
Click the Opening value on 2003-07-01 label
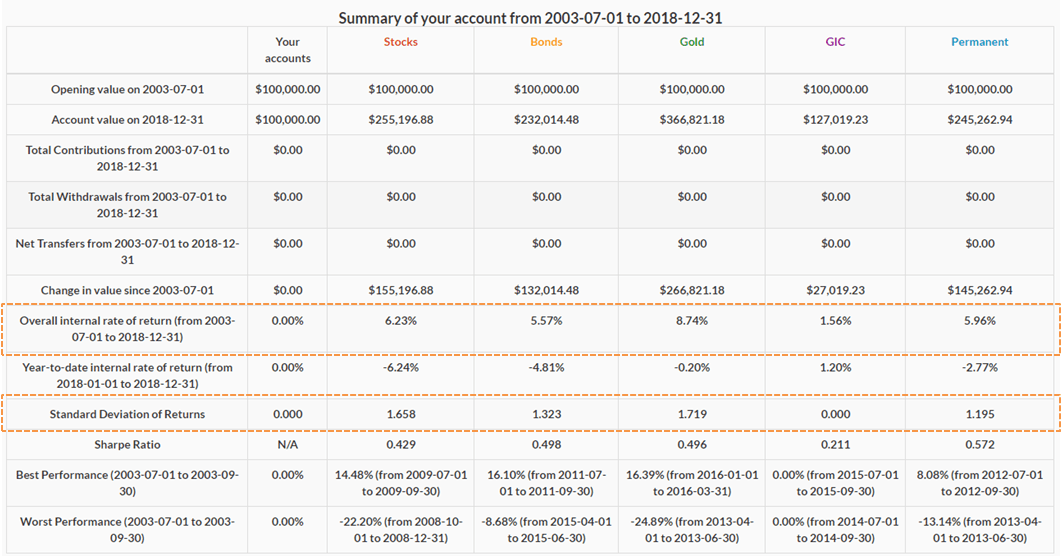coord(127,90)
